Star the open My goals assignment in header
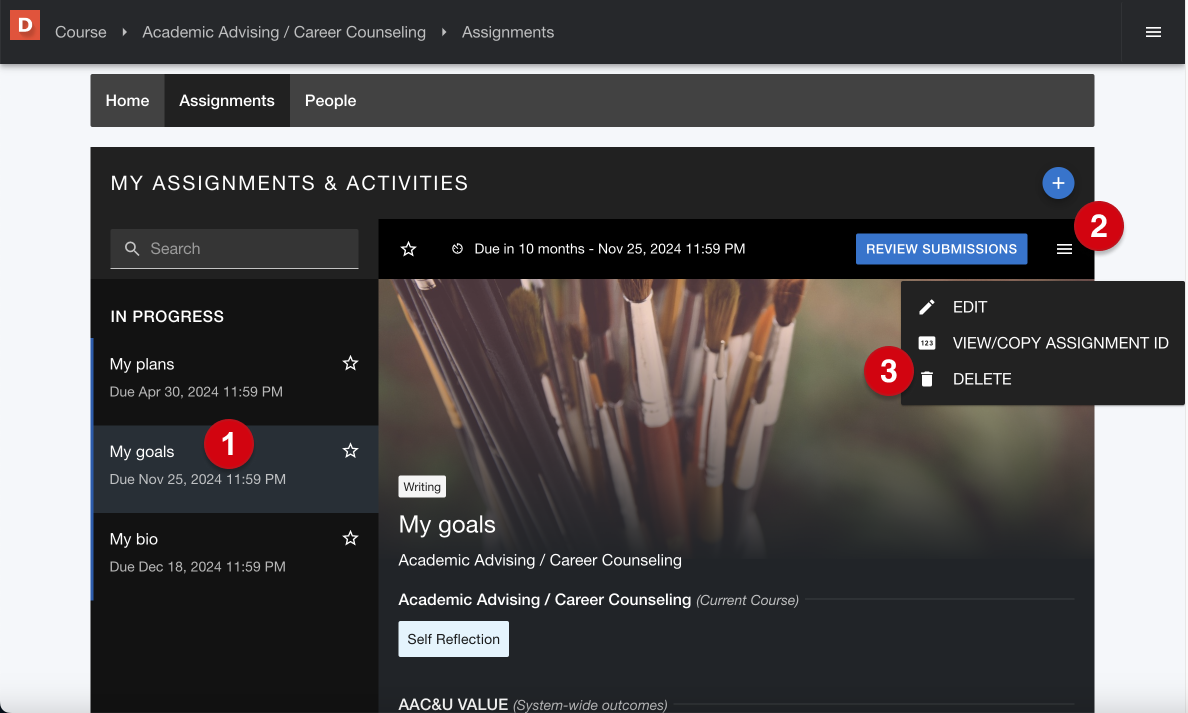The height and width of the screenshot is (713, 1188). point(408,249)
